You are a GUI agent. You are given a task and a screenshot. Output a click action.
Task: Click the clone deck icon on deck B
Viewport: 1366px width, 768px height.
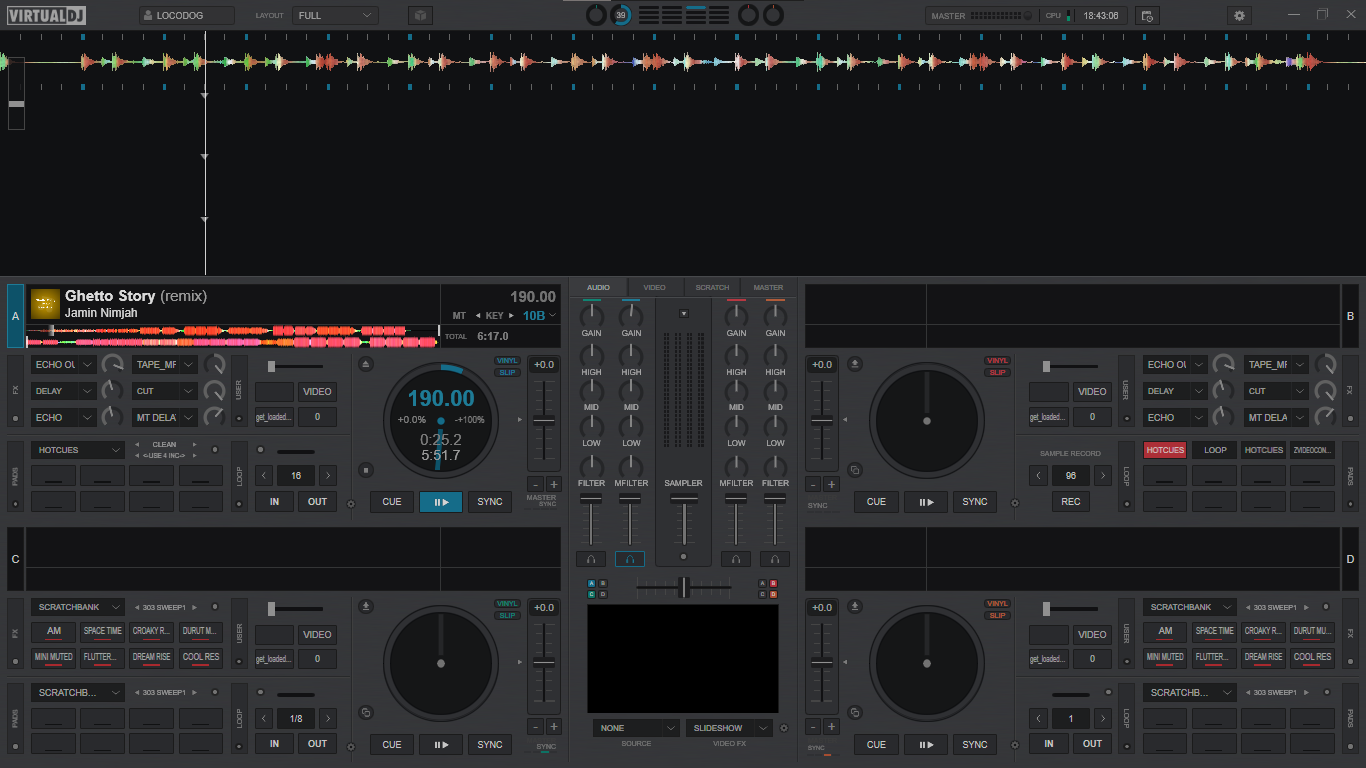(855, 469)
